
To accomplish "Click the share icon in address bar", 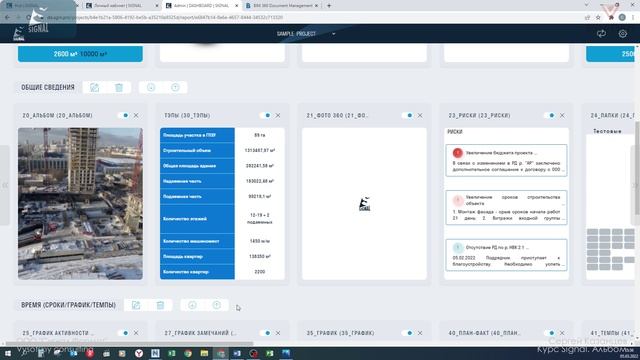I will pos(587,18).
